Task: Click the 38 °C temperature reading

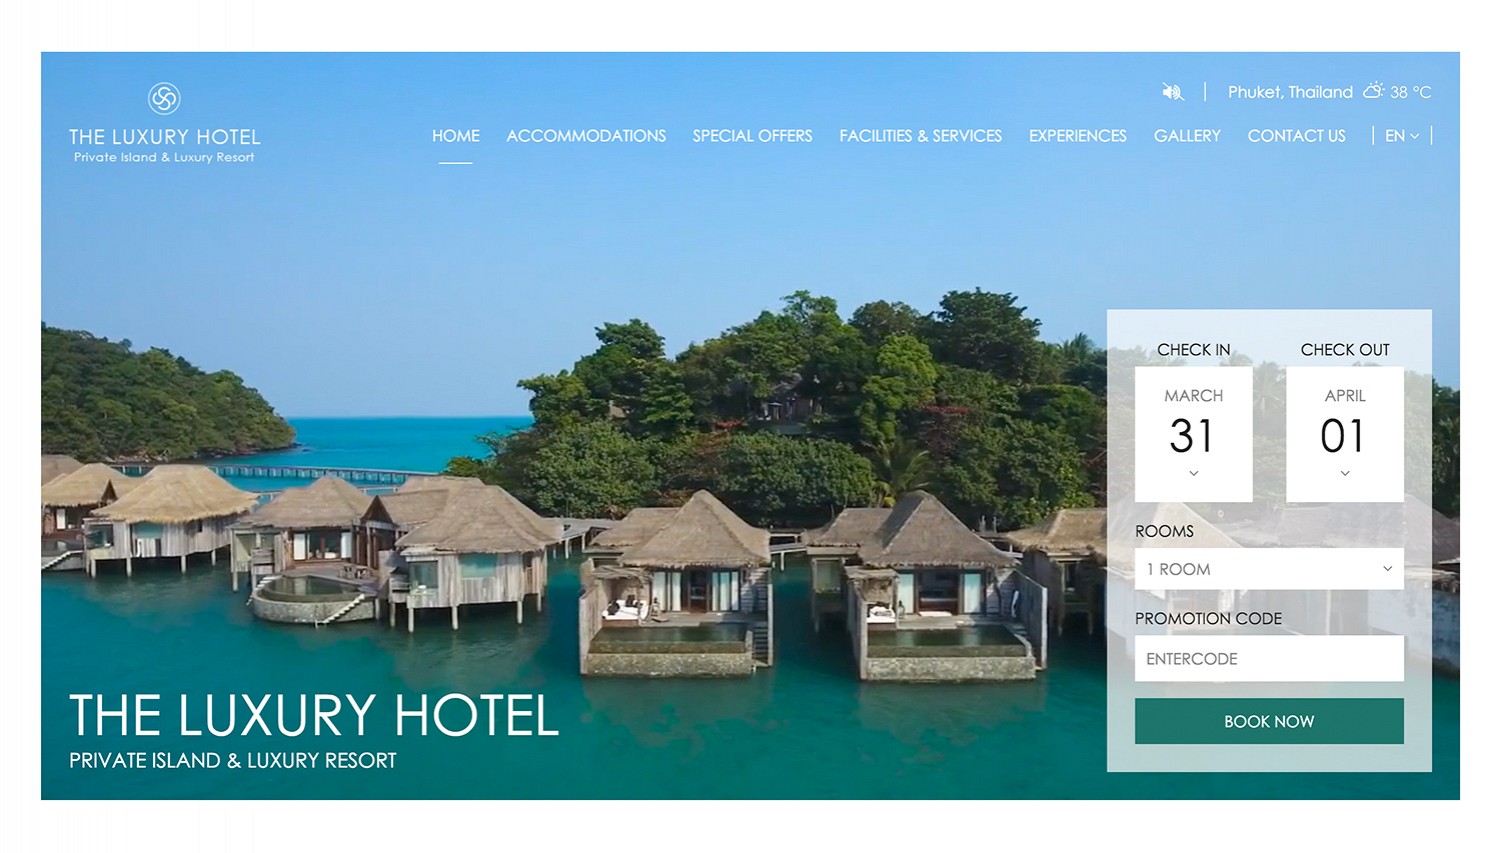Action: (x=1411, y=92)
